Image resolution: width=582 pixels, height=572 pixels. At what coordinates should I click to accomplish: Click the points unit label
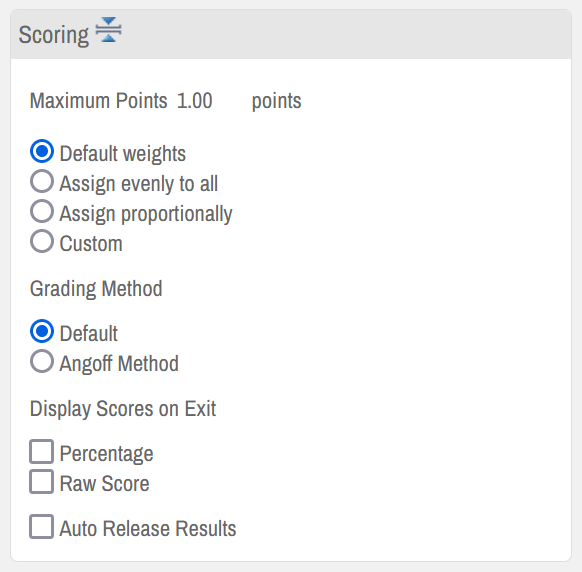pyautogui.click(x=277, y=102)
